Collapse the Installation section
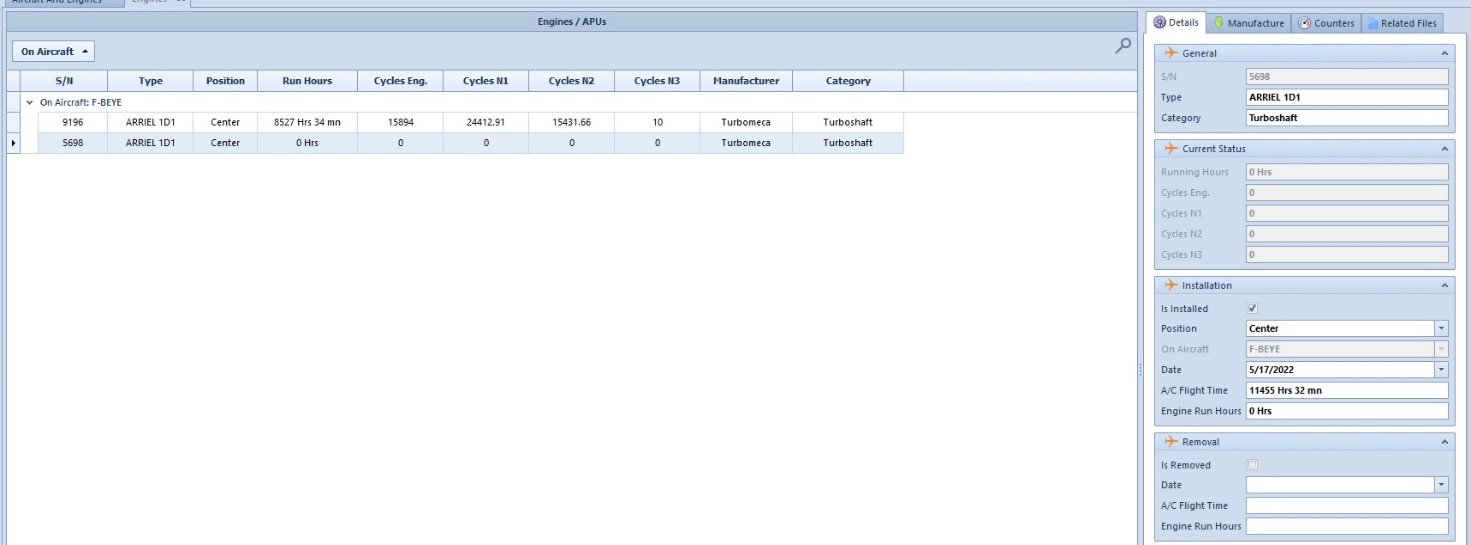The image size is (1471, 545). tap(1443, 285)
